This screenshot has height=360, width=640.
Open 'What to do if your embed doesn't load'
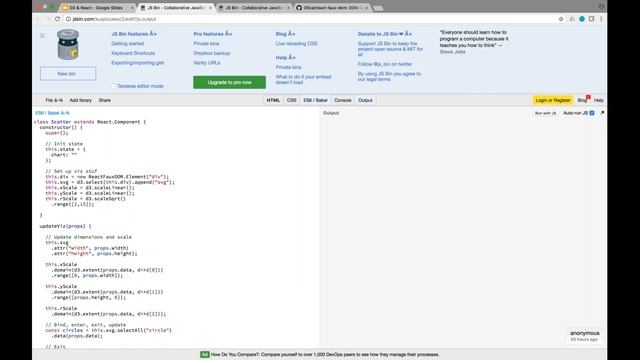[303, 80]
